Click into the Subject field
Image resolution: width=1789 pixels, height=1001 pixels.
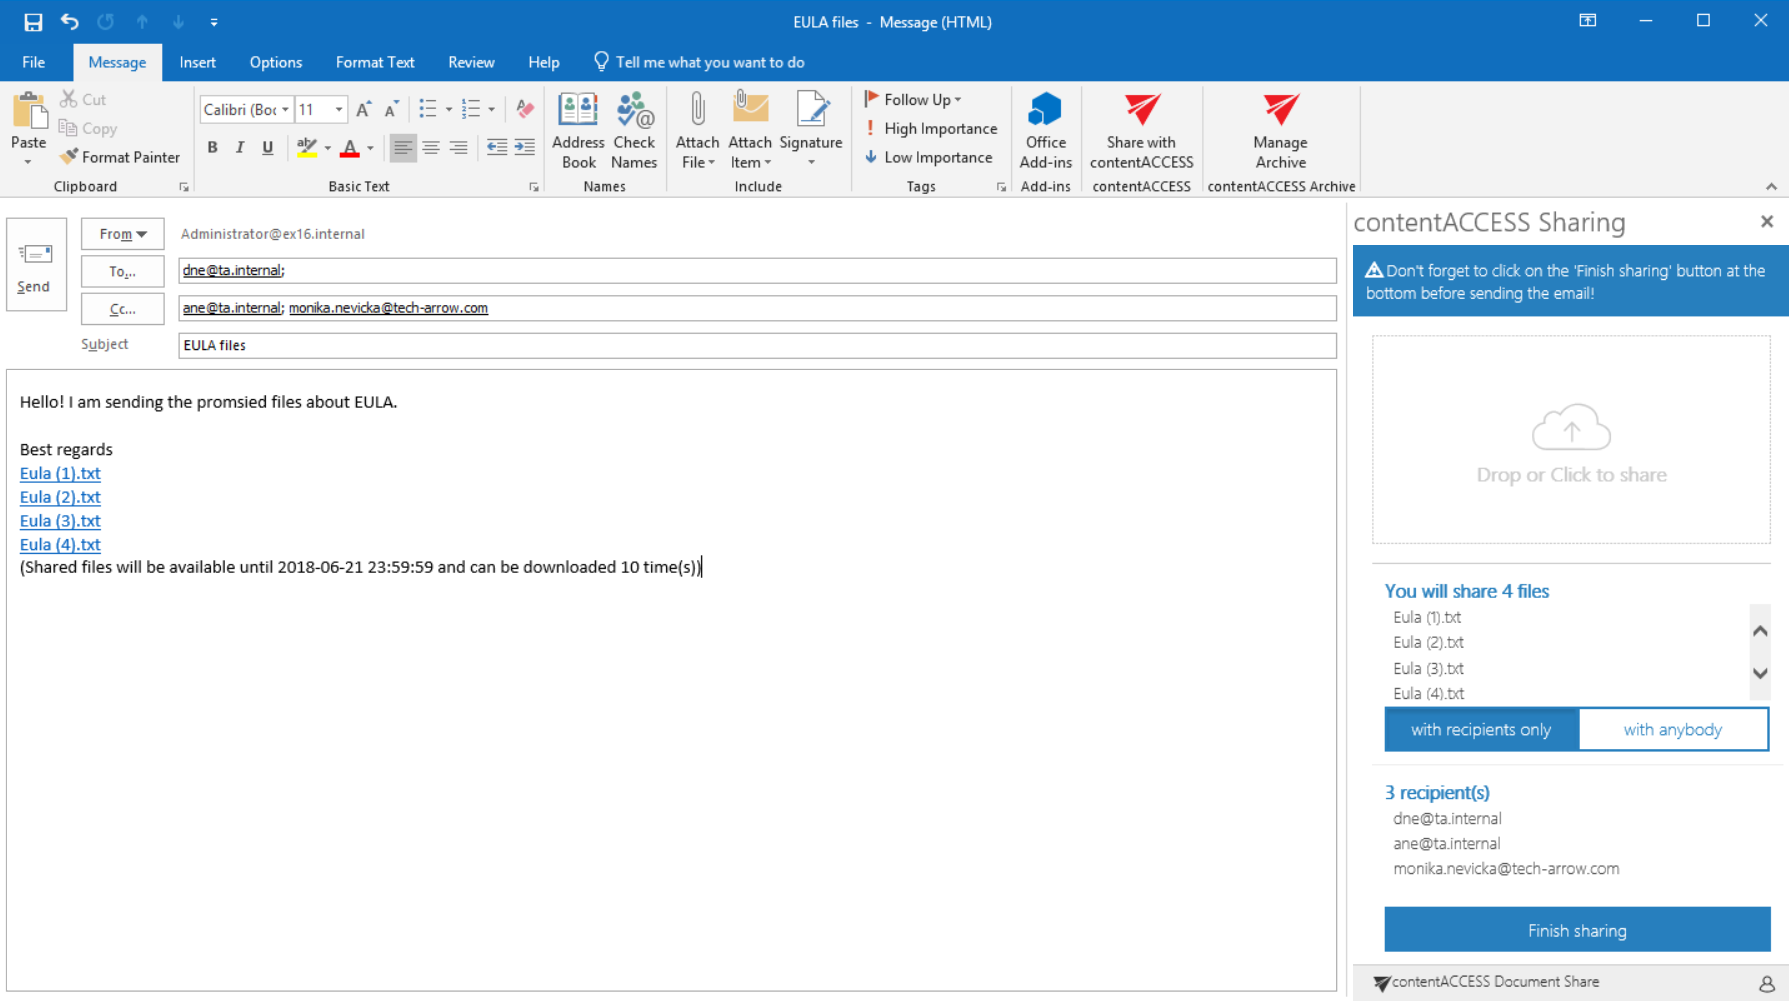coord(756,345)
